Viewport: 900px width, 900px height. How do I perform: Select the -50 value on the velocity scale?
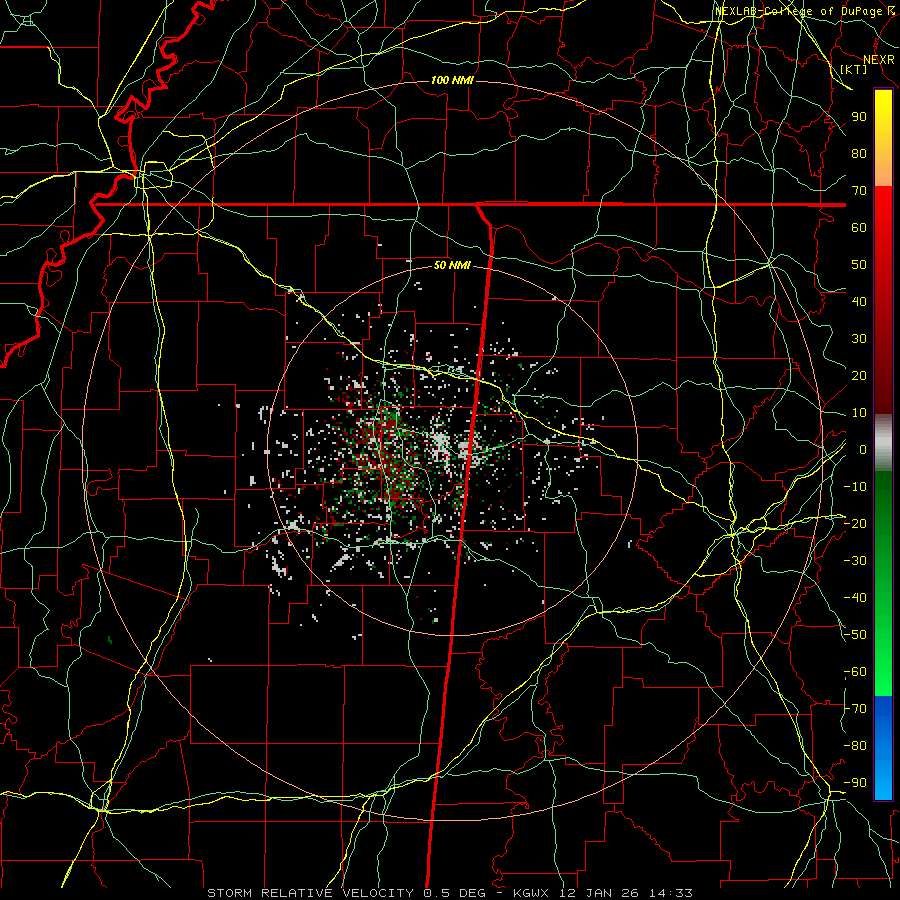click(855, 635)
